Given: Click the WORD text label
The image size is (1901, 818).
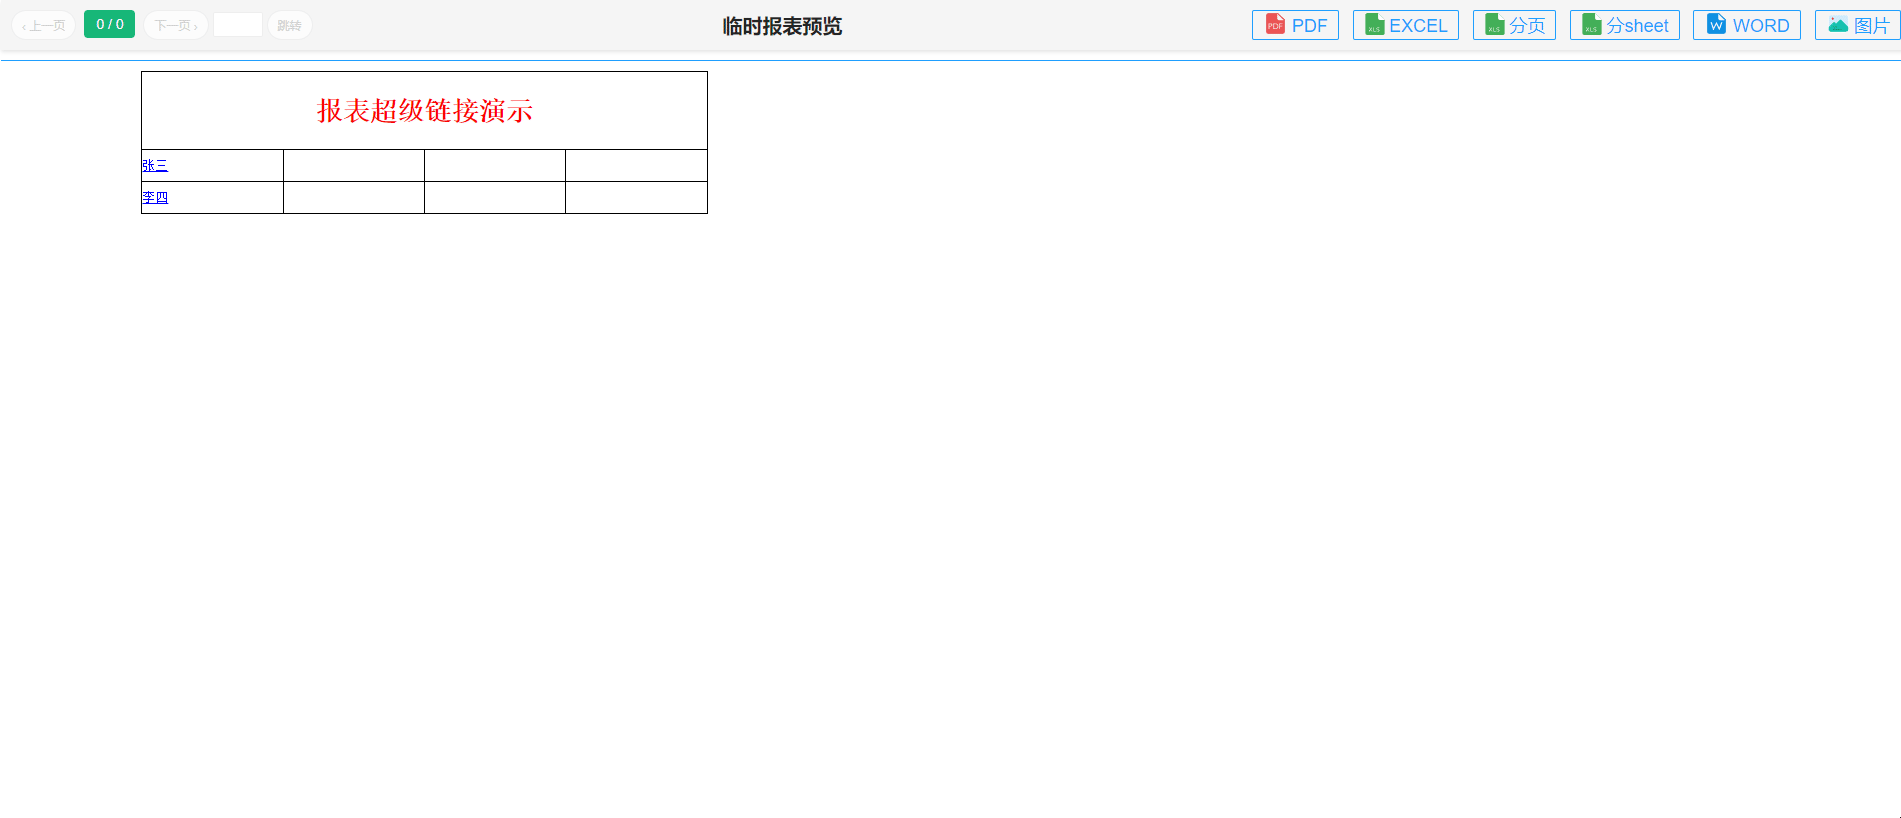Looking at the screenshot, I should click(x=1761, y=26).
